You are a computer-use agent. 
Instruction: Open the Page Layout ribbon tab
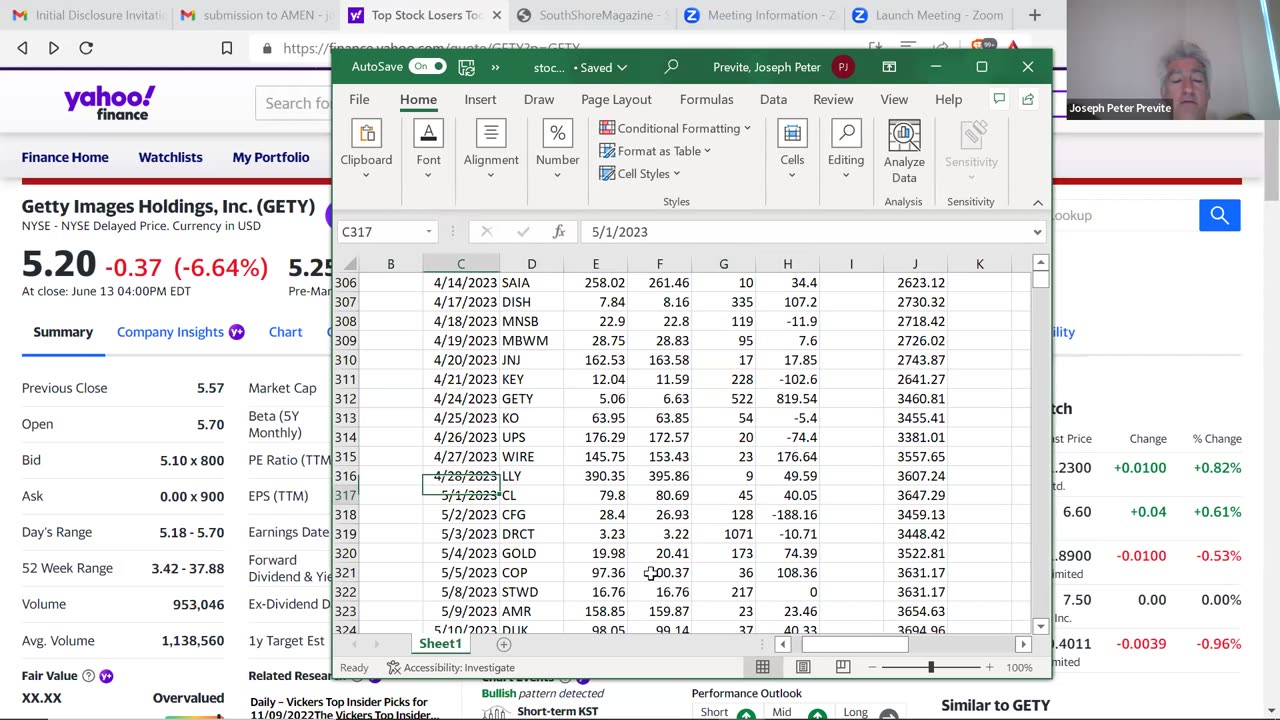tap(616, 99)
